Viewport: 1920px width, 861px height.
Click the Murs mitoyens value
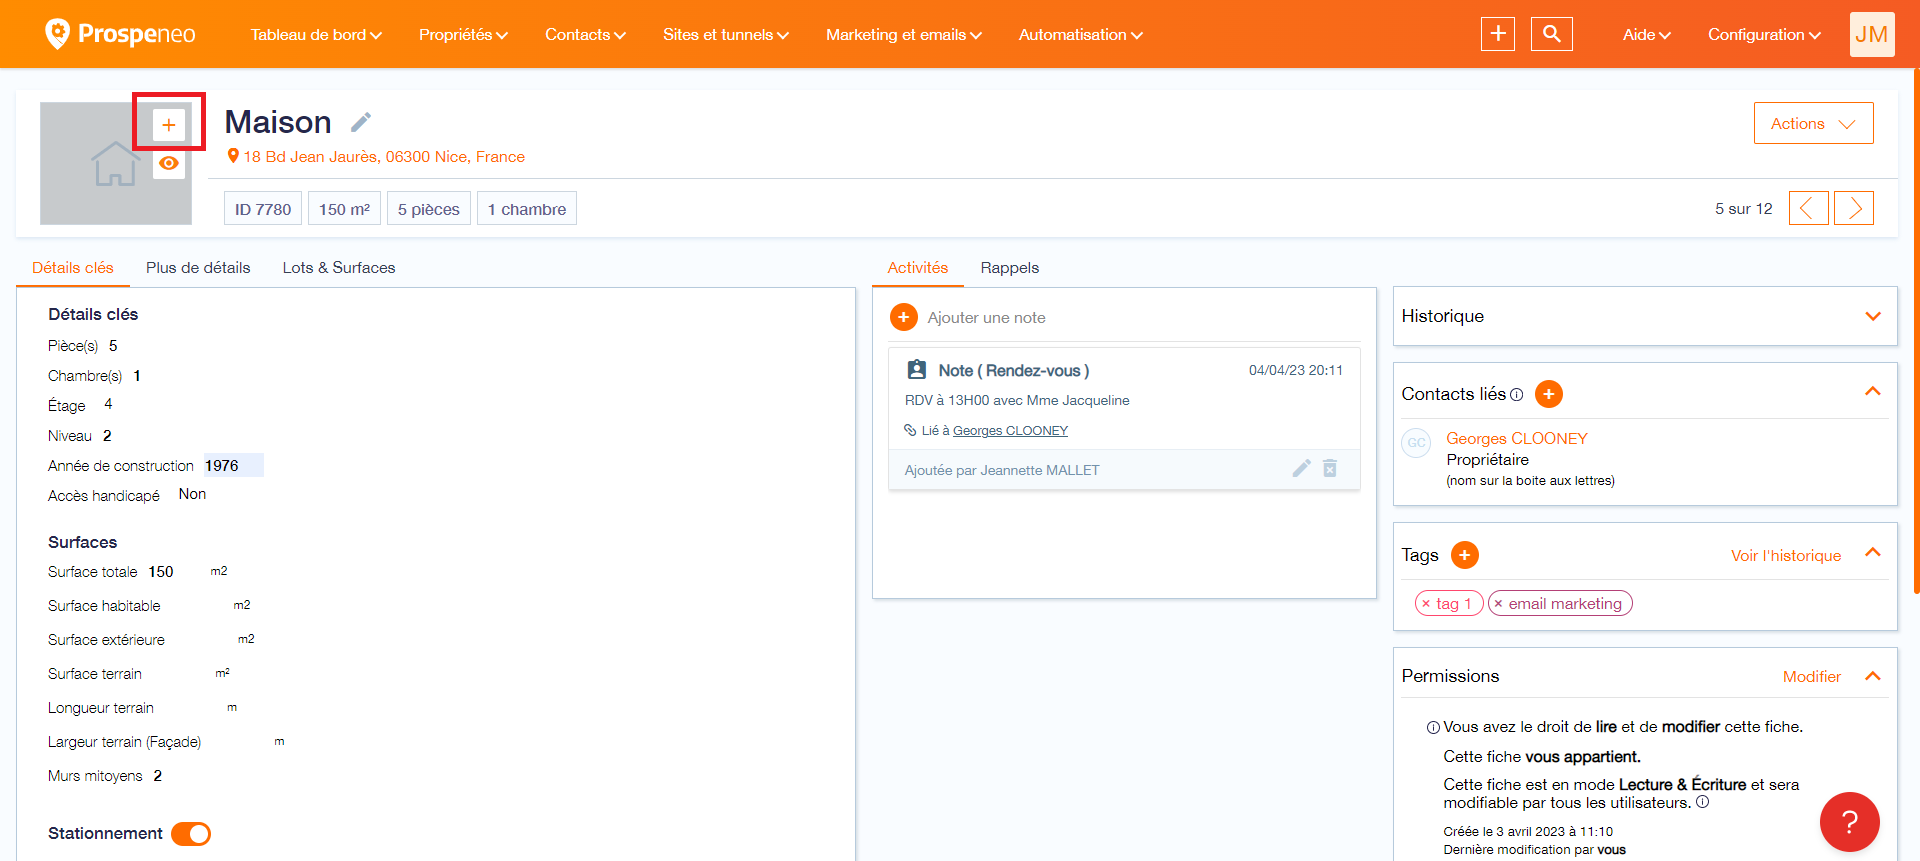158,776
